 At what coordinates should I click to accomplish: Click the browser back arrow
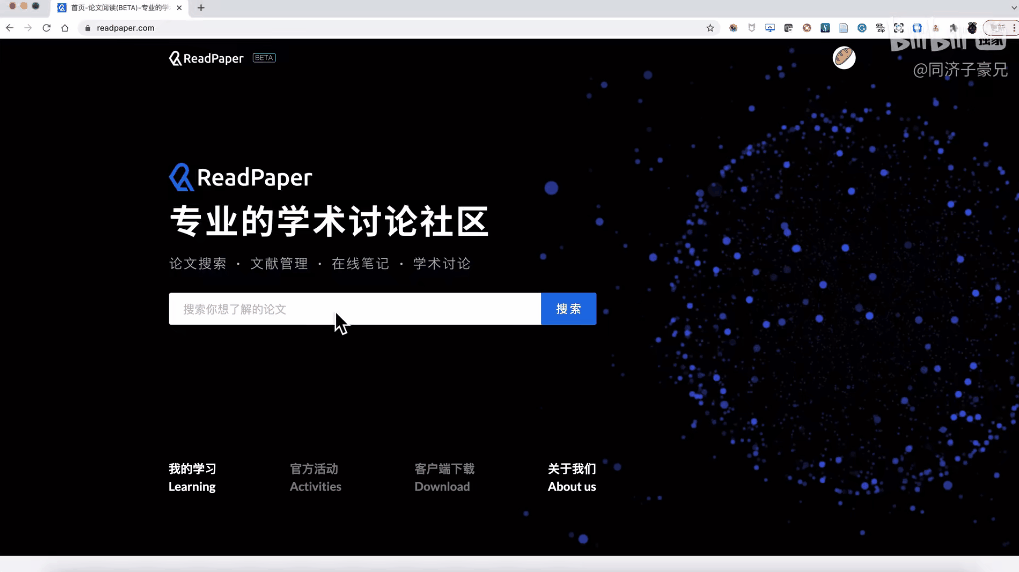[10, 28]
